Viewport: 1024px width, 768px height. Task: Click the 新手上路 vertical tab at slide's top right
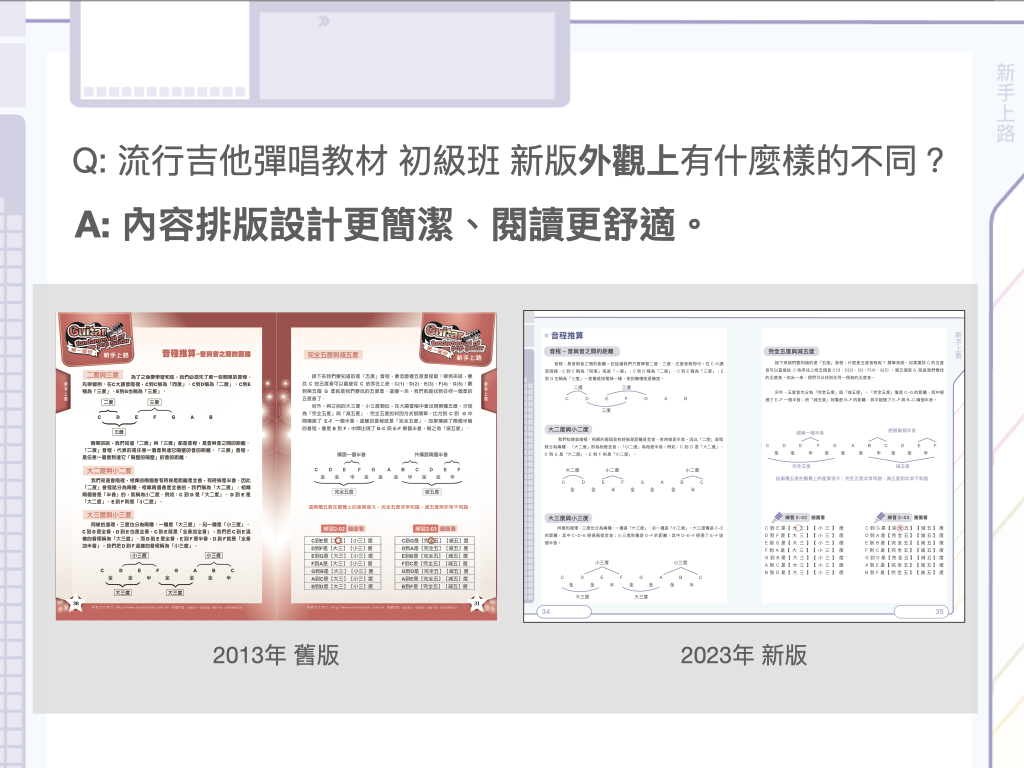click(x=1004, y=103)
